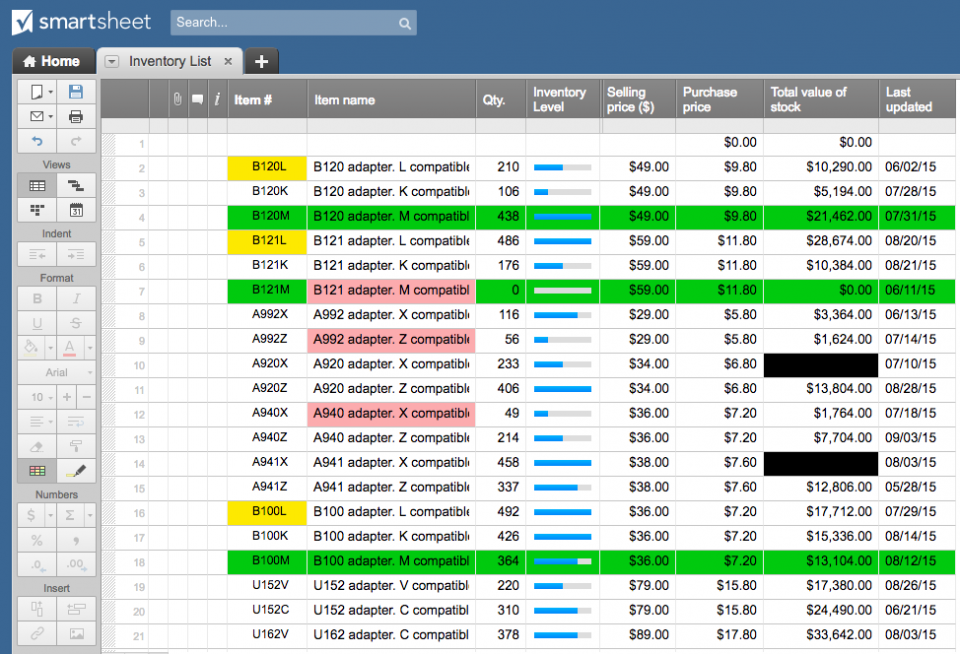Select the Card view icon
Viewport: 960px width, 654px height.
click(36, 209)
